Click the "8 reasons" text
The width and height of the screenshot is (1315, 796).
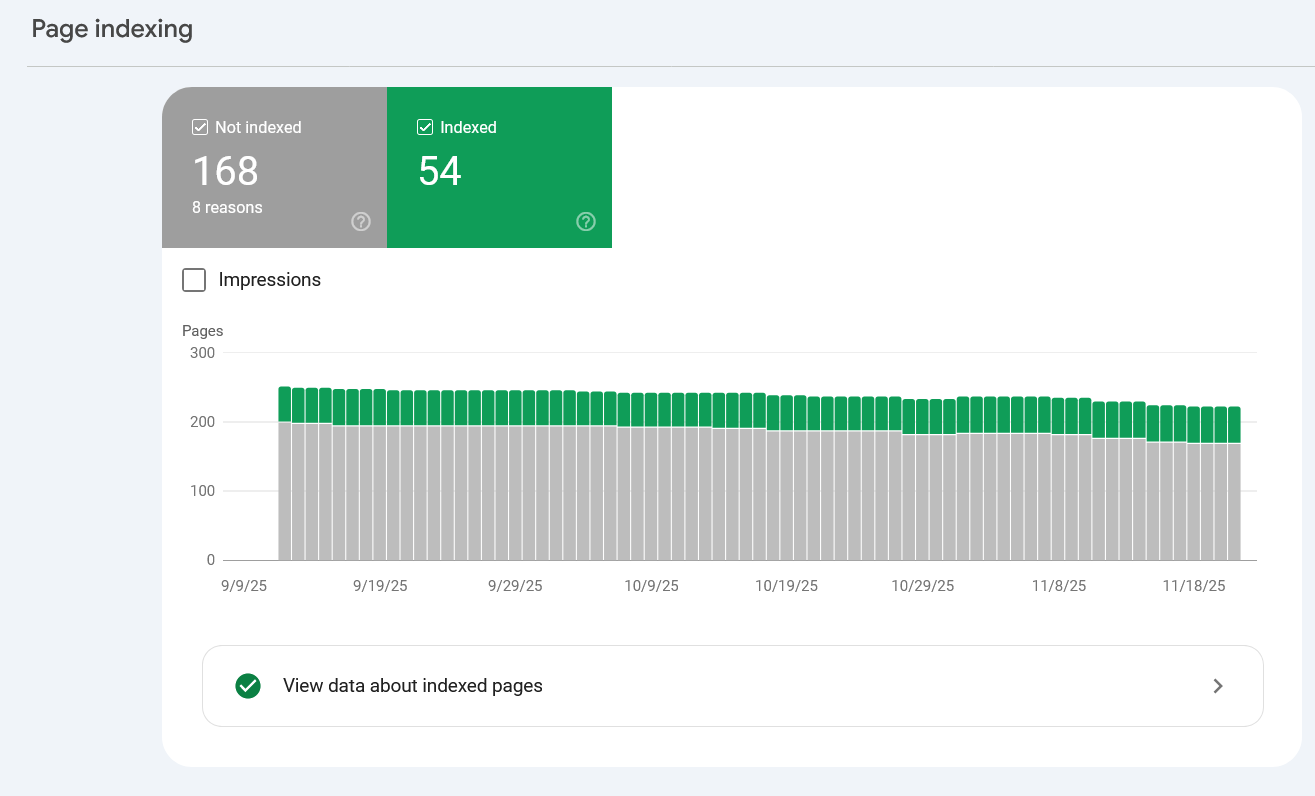point(227,208)
